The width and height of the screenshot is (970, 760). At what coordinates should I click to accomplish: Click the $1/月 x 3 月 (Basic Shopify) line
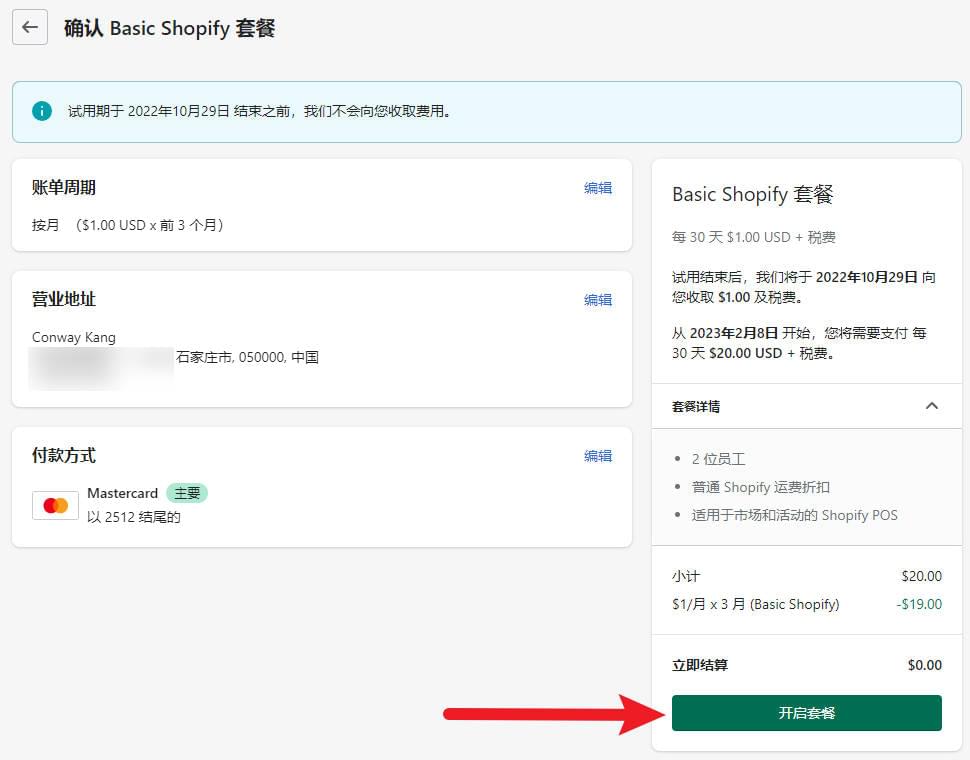(x=755, y=604)
